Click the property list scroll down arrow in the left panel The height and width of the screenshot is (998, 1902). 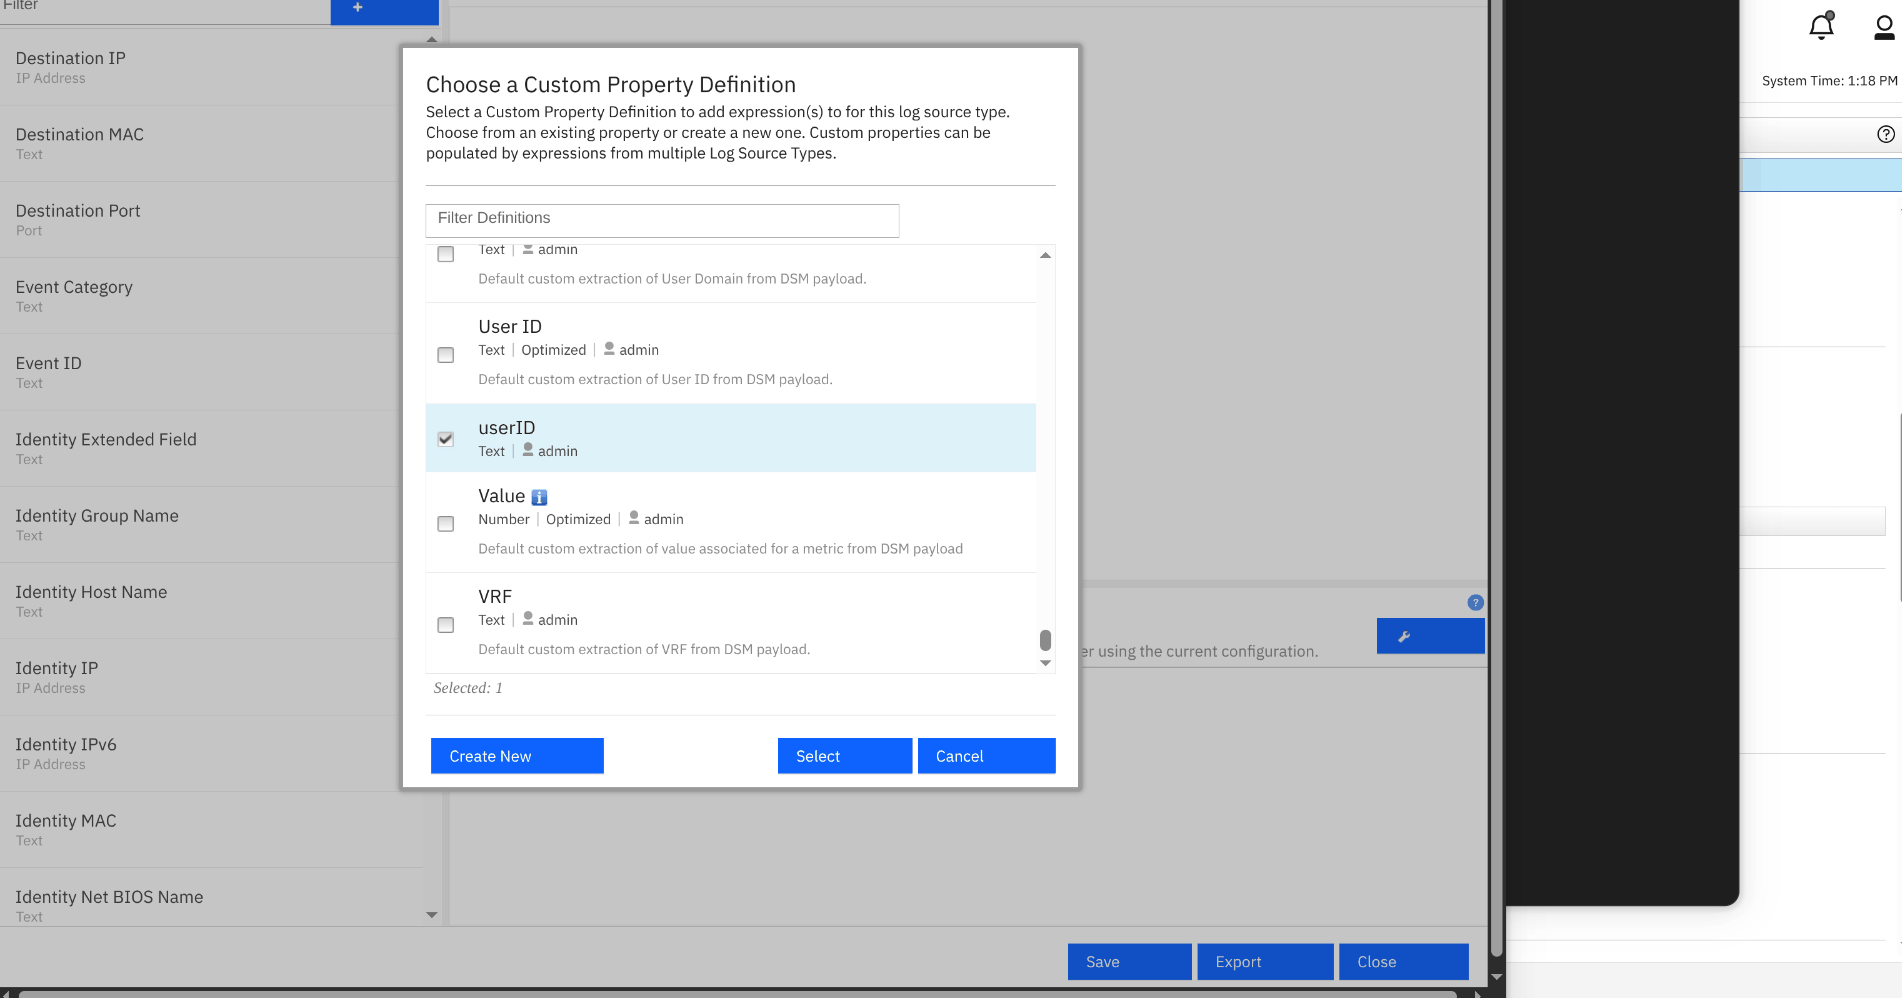pyautogui.click(x=432, y=915)
